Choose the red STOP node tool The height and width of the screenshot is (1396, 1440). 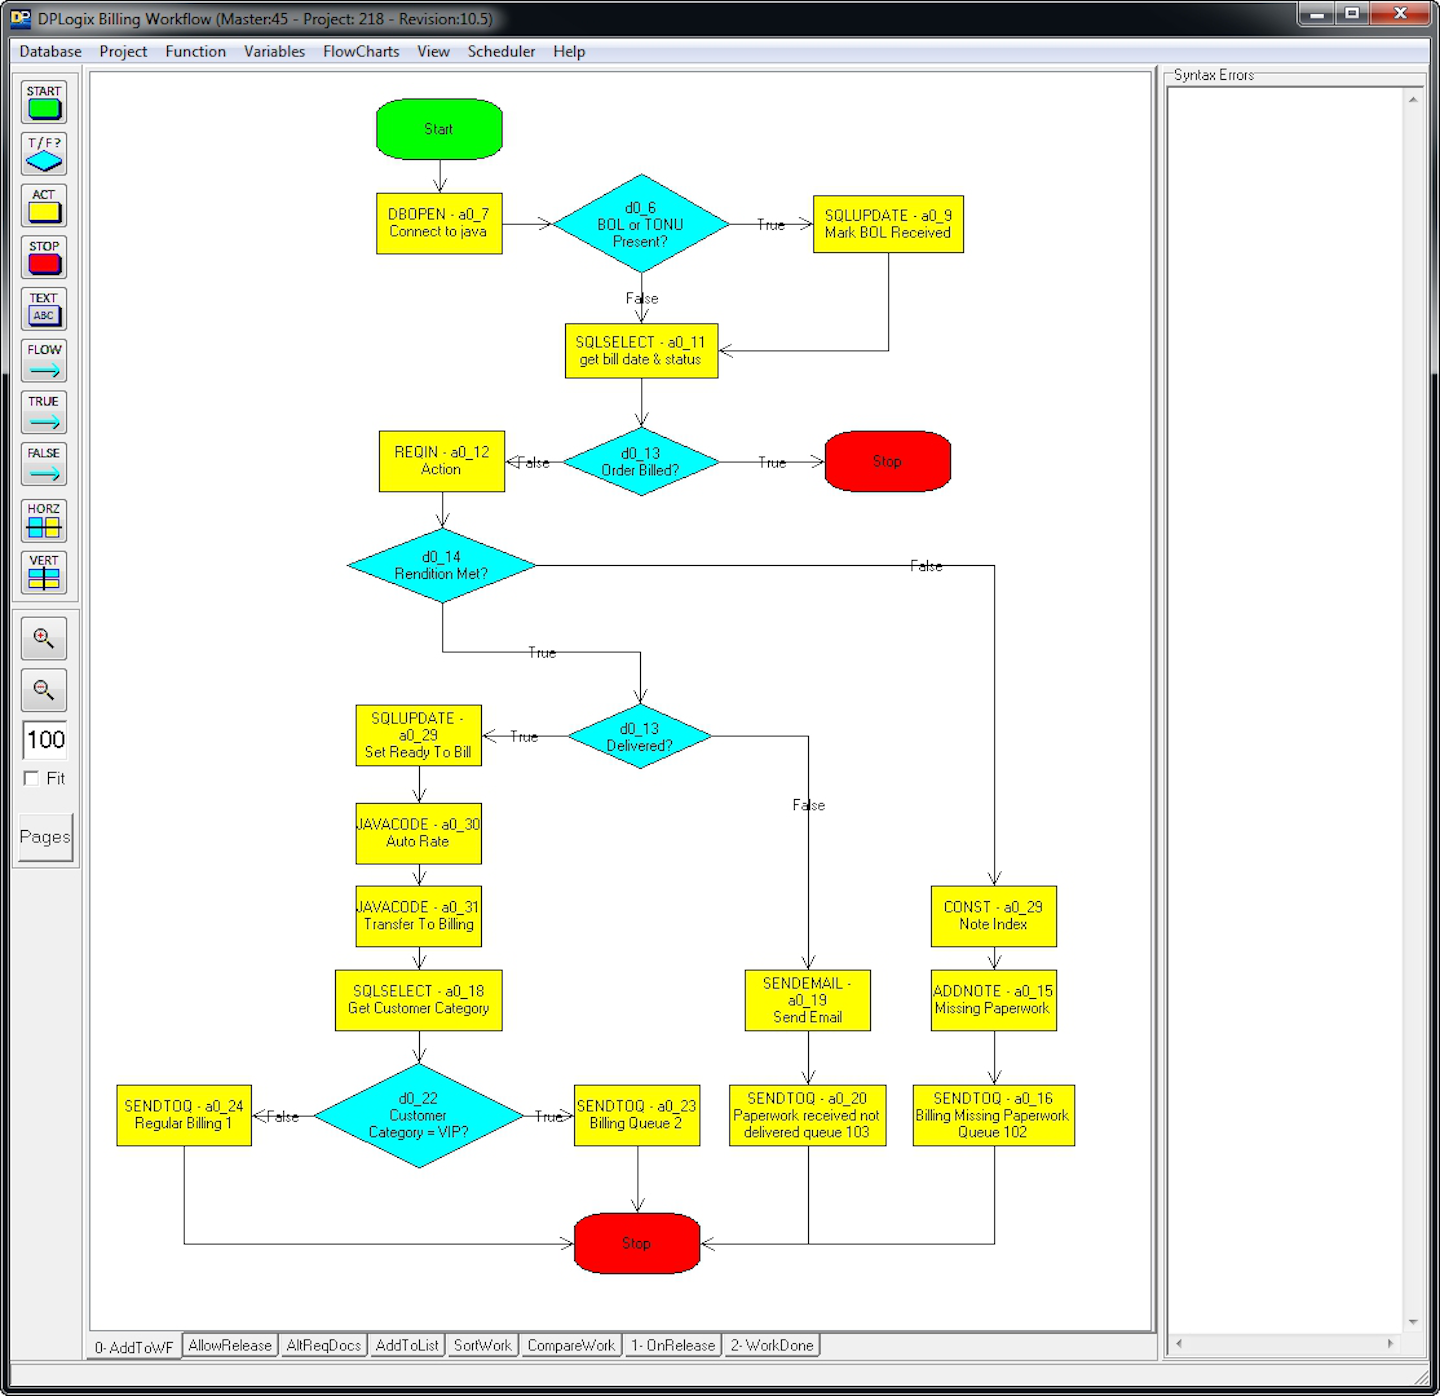[44, 257]
